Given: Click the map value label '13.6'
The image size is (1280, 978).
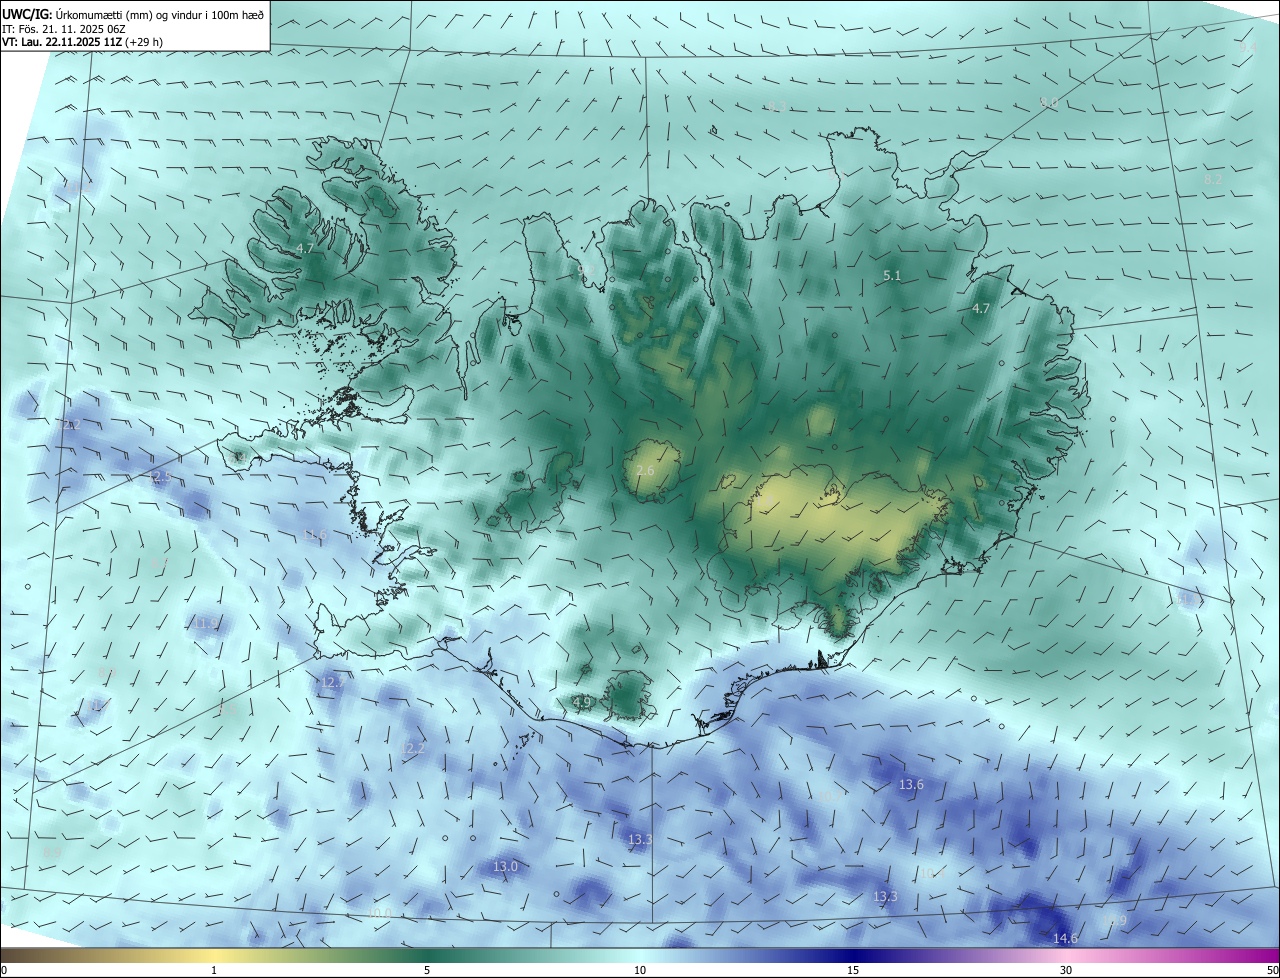Looking at the screenshot, I should coord(911,785).
